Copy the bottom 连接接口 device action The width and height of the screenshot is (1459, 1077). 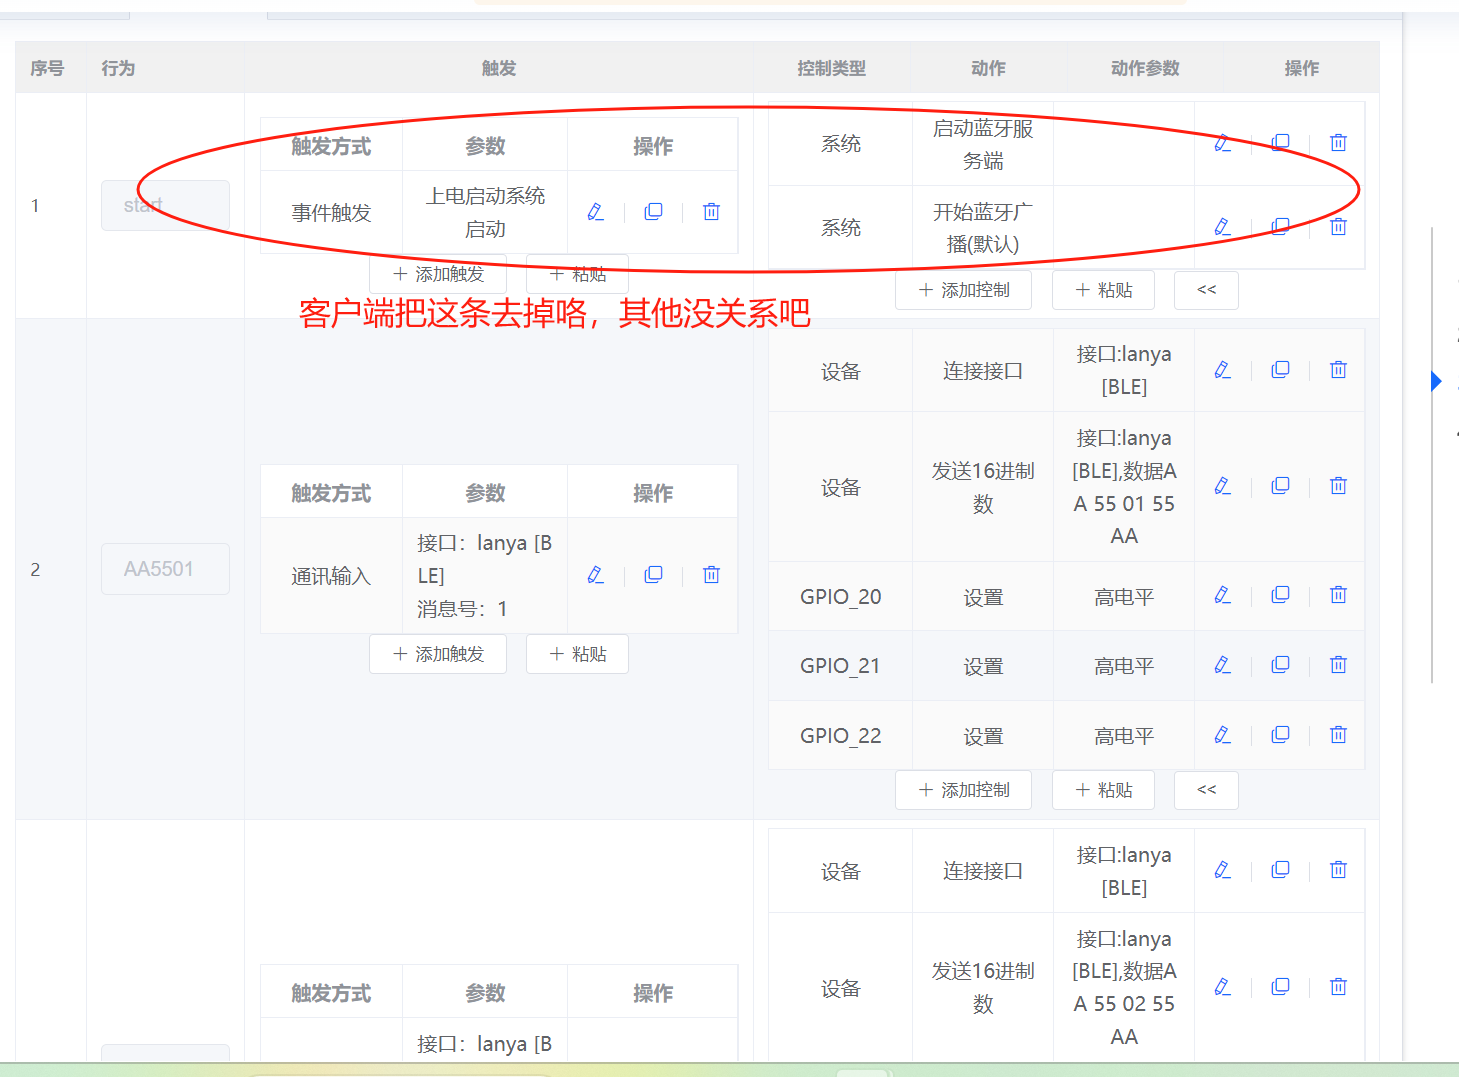pyautogui.click(x=1280, y=869)
